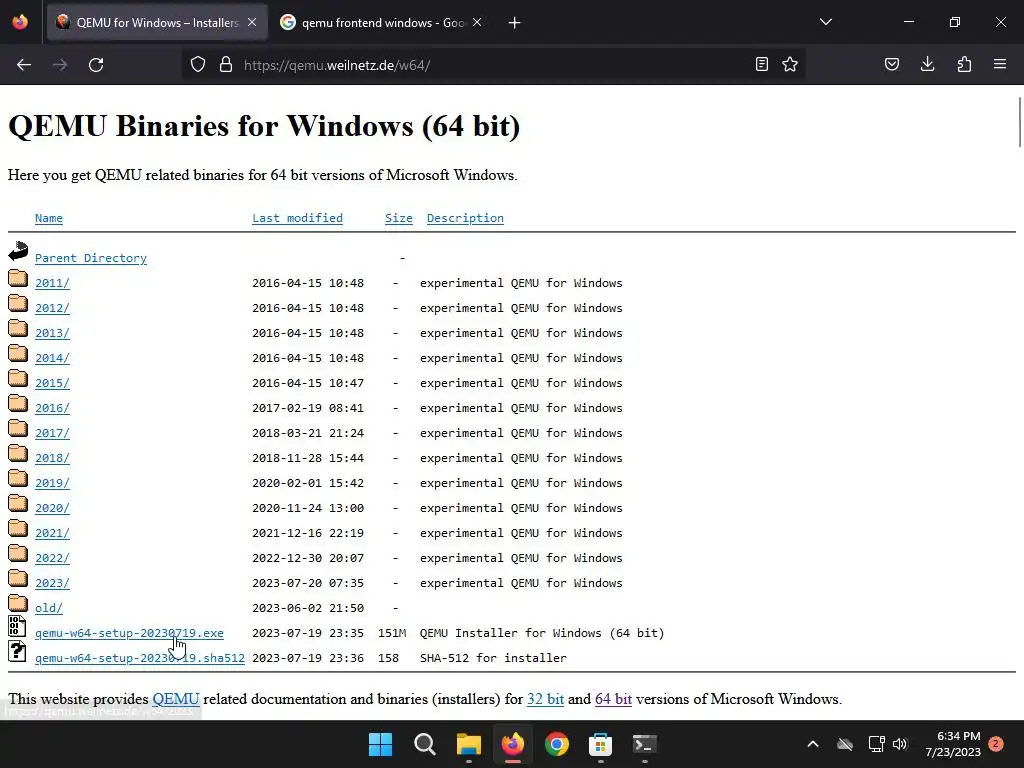
Task: Click the folder icon beside 2016/
Action: point(18,404)
